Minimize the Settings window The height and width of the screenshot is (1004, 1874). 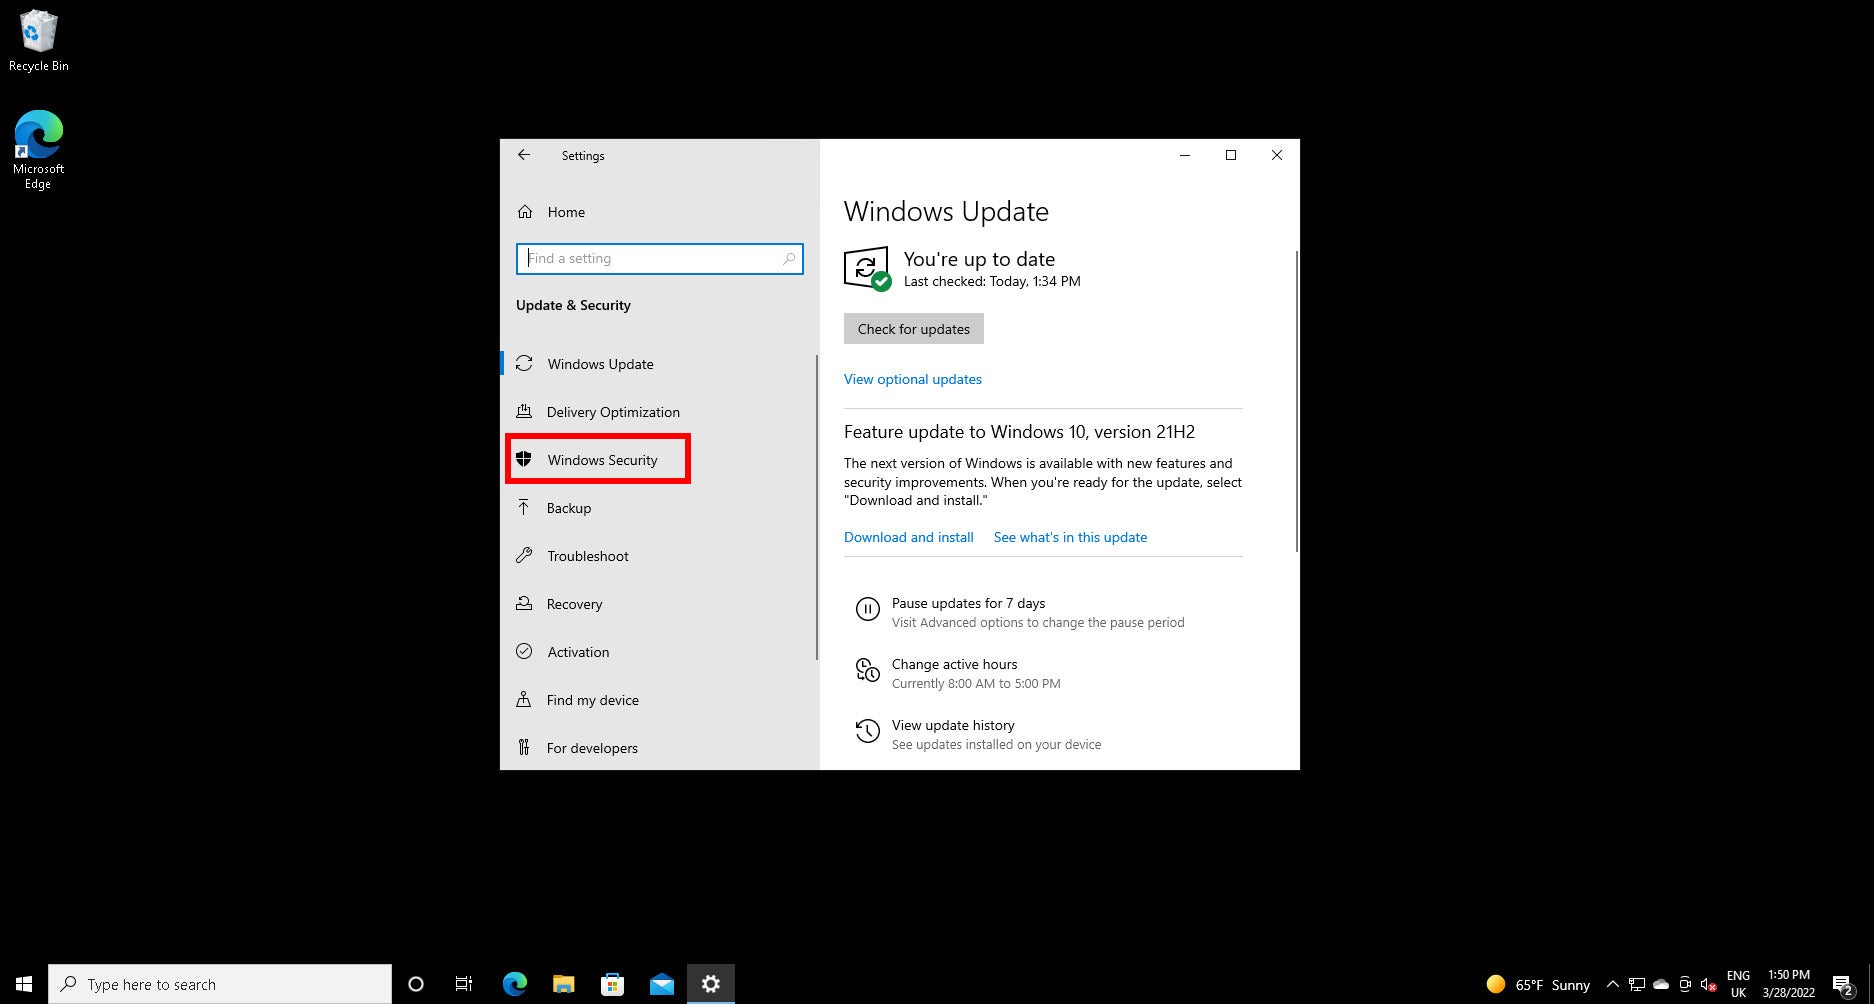click(1185, 155)
